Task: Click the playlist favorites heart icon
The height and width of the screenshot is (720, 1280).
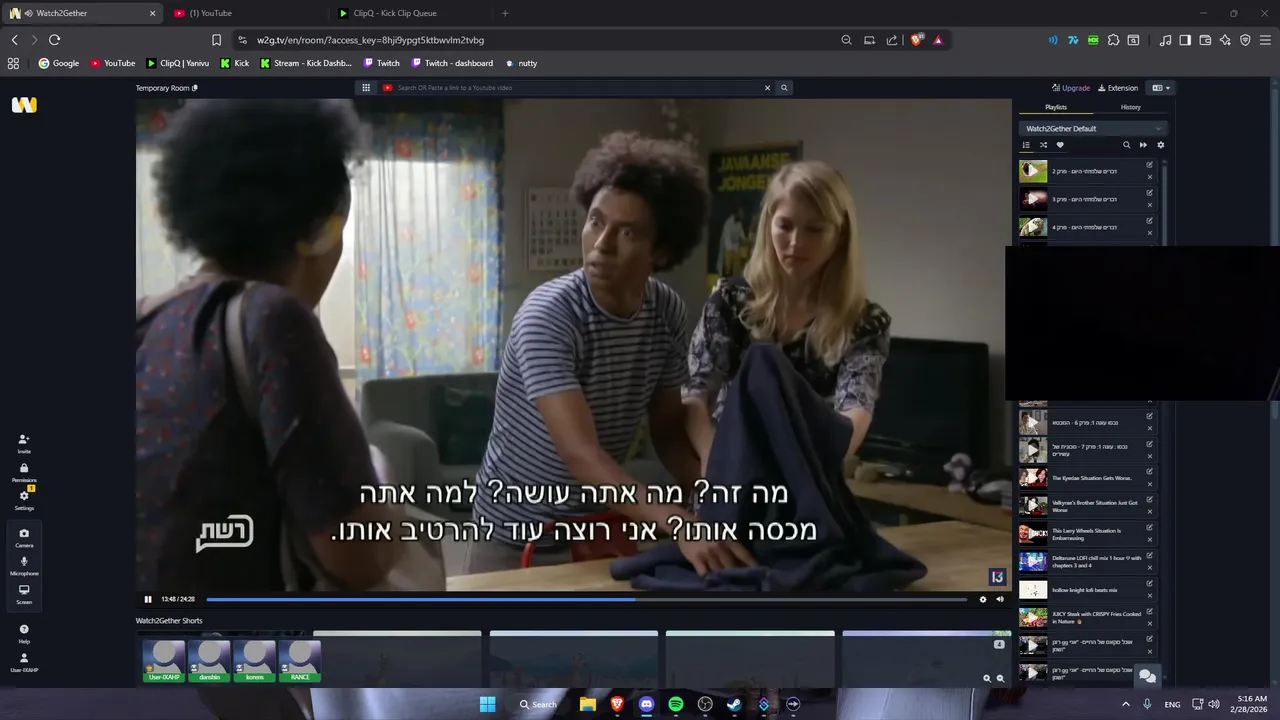Action: pos(1060,145)
